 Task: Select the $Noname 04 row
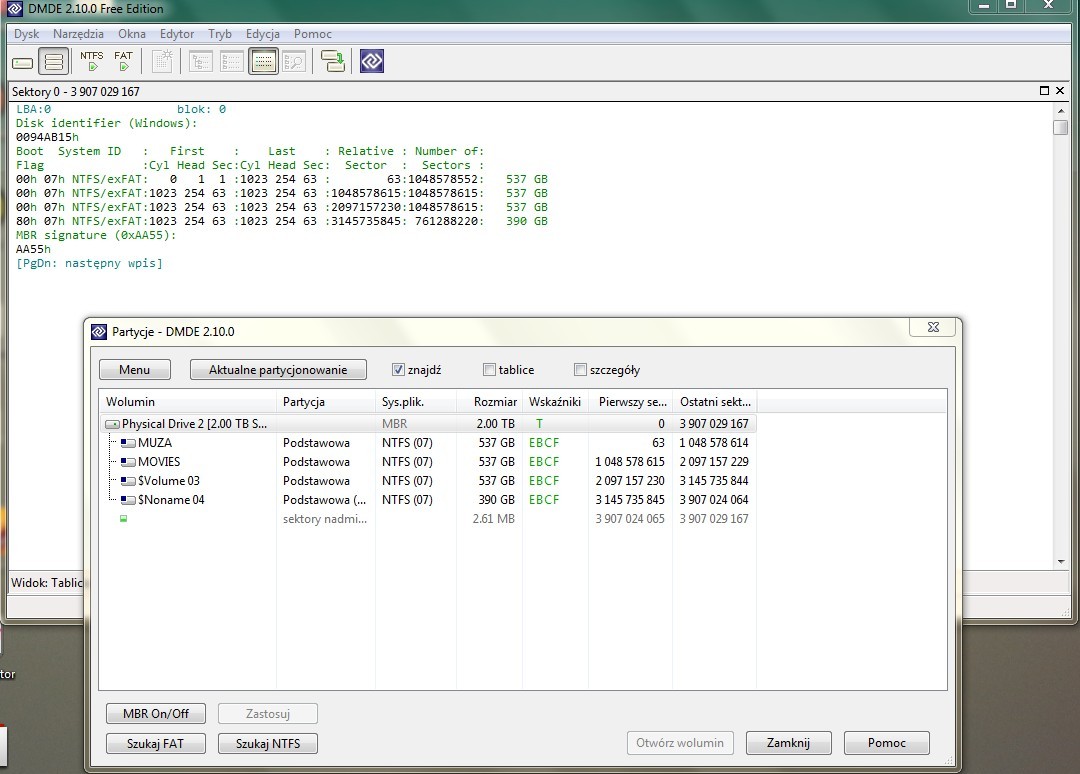[428, 500]
